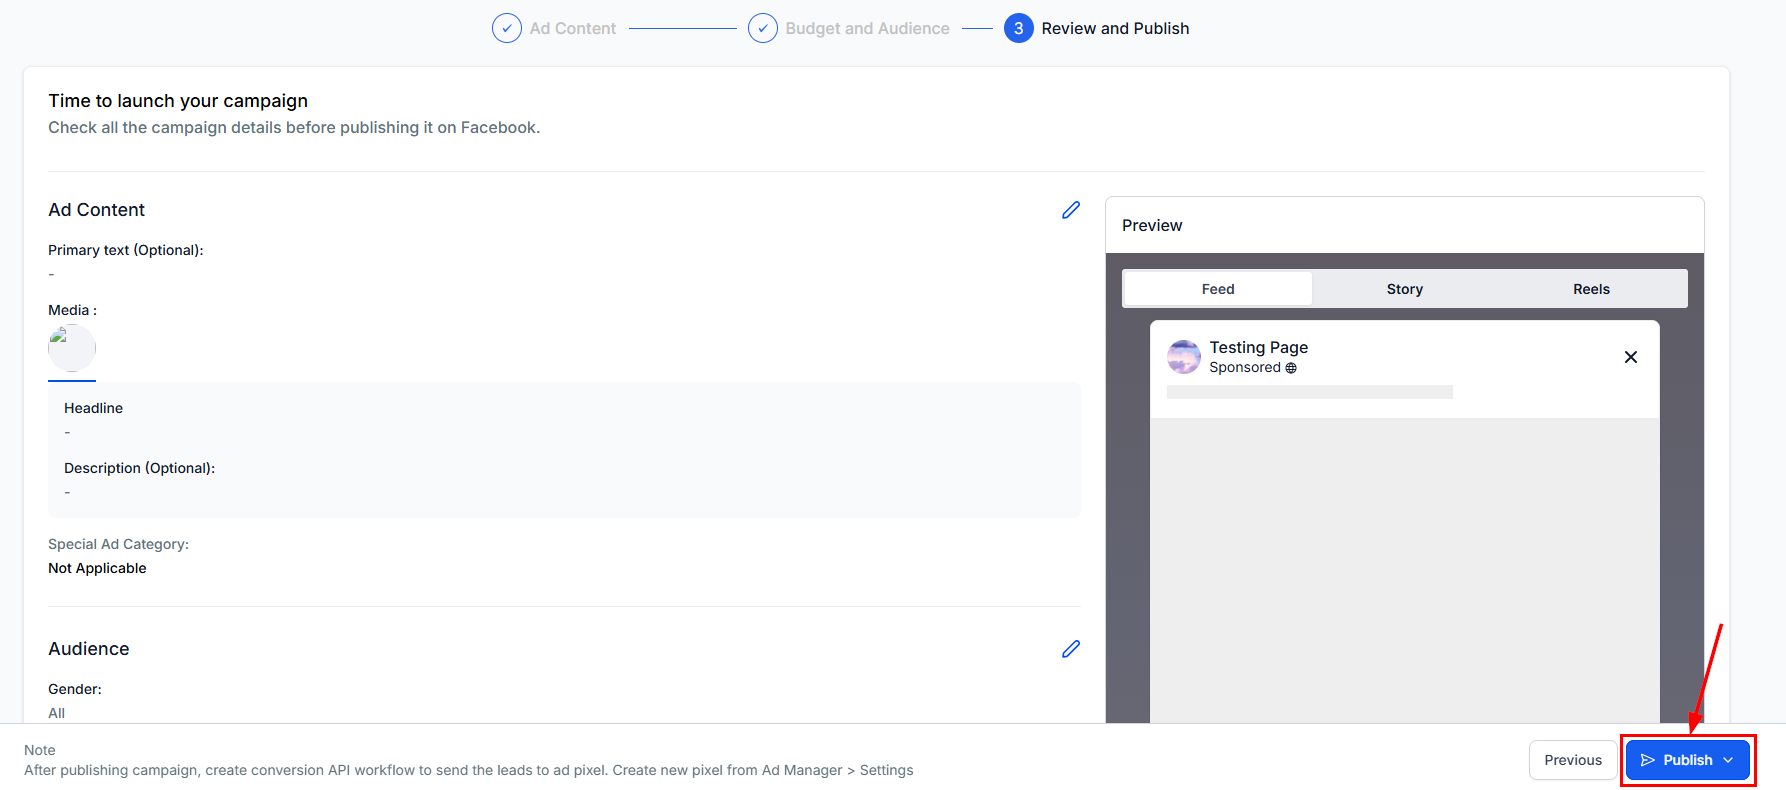The width and height of the screenshot is (1786, 790).
Task: Click the 'Note' label in footer
Action: pyautogui.click(x=40, y=750)
